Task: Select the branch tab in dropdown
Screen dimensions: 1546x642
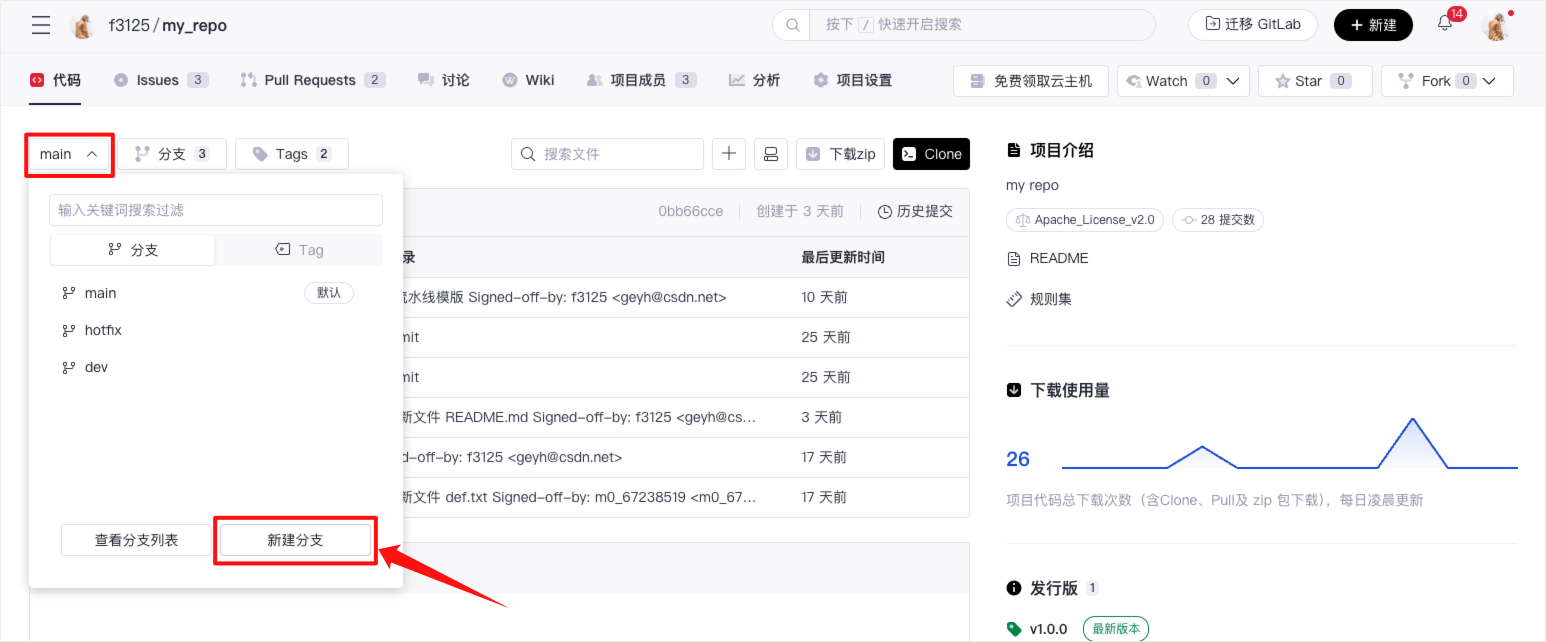Action: coord(132,250)
